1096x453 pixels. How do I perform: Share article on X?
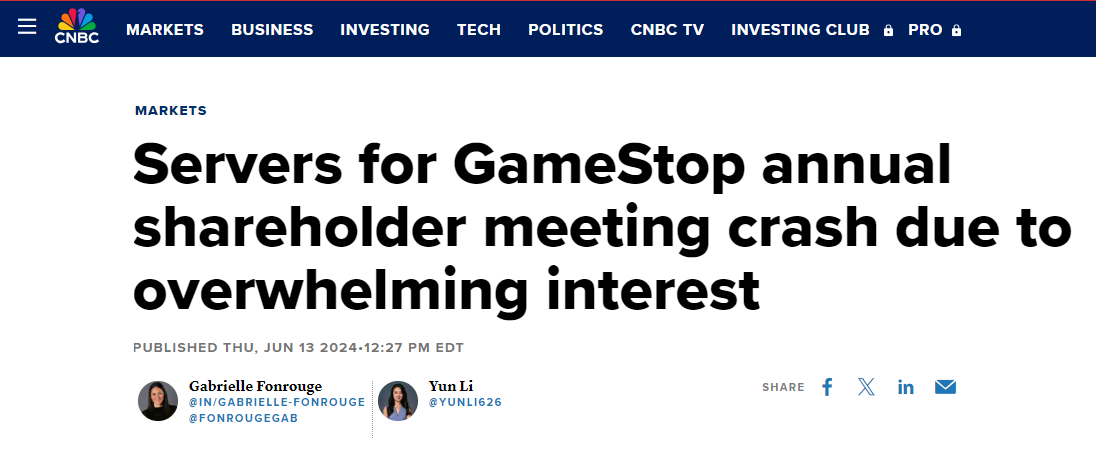point(866,387)
